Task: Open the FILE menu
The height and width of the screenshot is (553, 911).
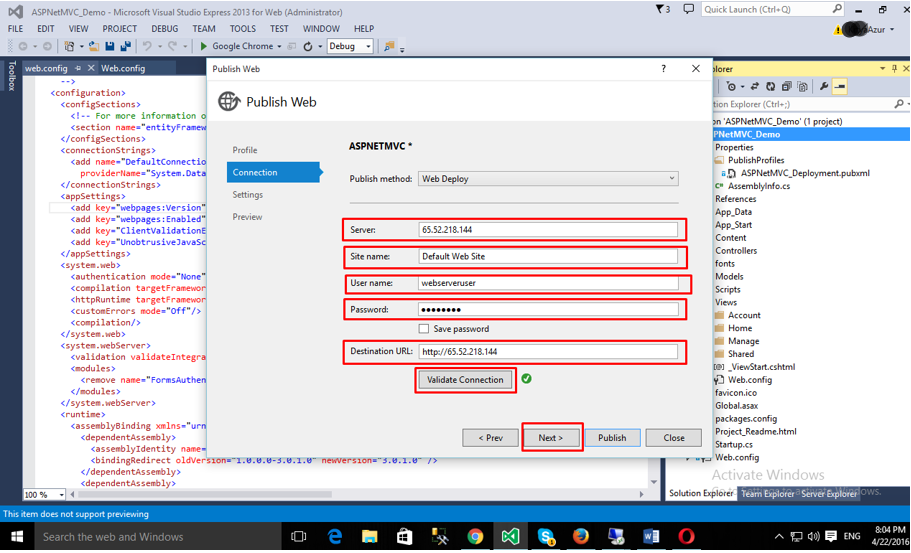Action: [x=16, y=28]
